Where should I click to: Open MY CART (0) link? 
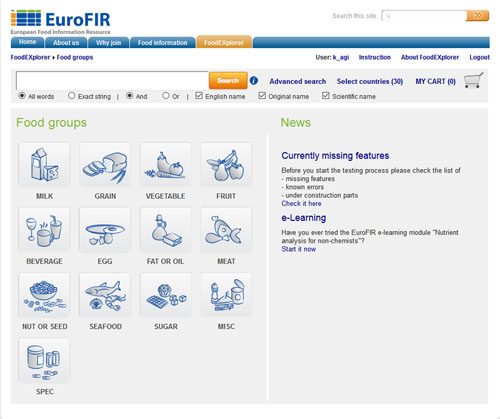click(x=435, y=81)
